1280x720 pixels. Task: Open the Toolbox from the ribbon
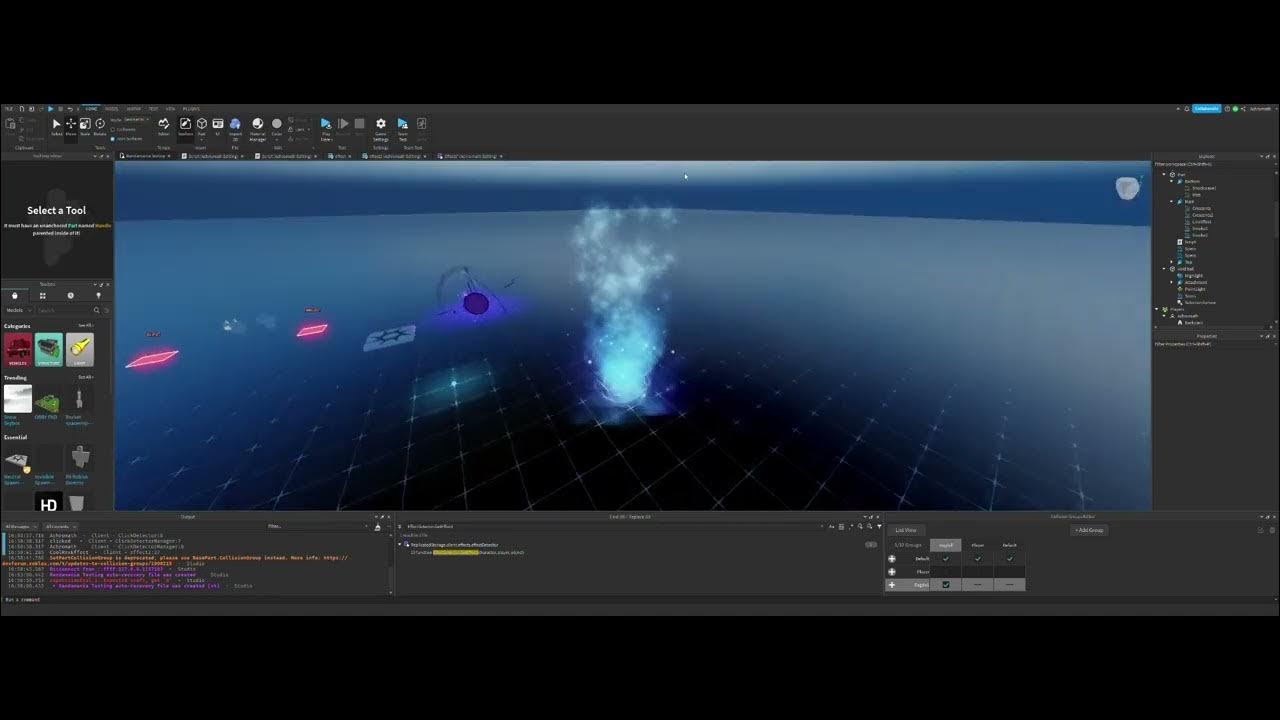tap(186, 126)
